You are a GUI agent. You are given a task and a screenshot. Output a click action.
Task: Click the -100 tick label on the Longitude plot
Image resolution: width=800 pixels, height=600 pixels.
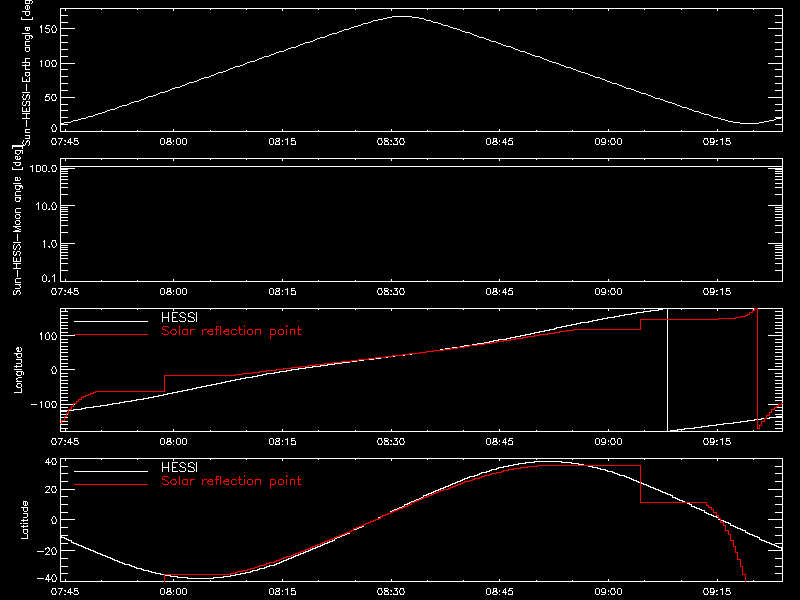coord(44,404)
